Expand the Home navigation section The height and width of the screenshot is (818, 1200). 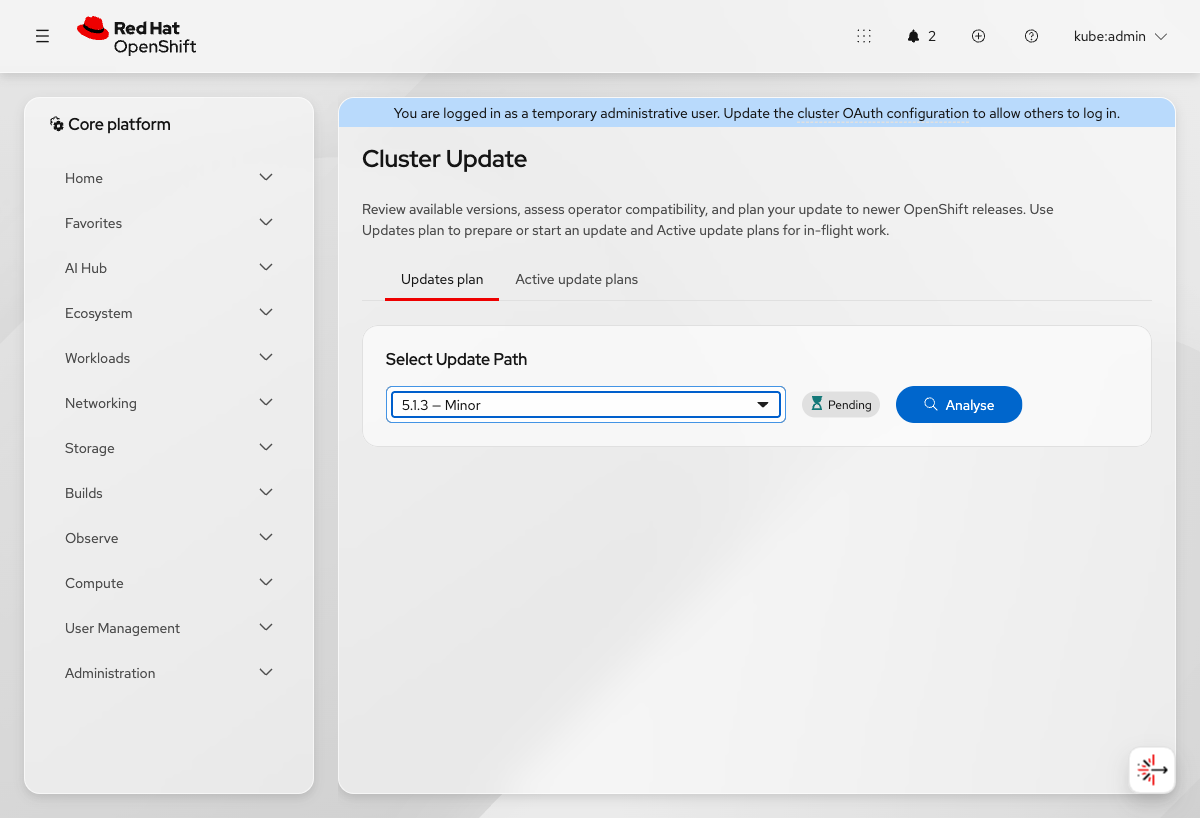(169, 178)
